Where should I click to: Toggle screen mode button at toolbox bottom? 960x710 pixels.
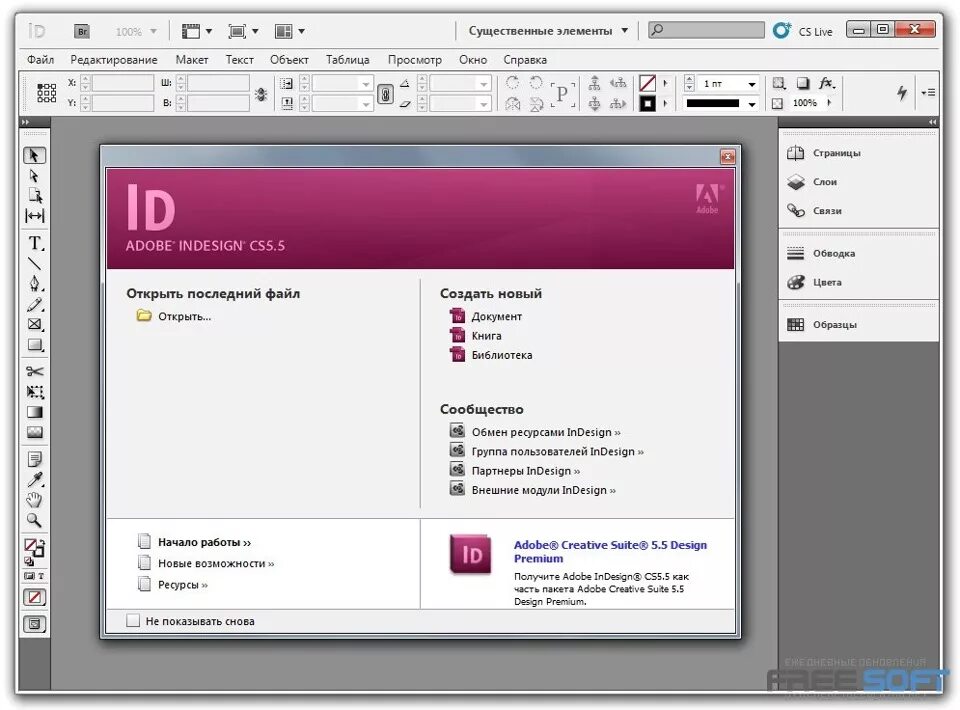coord(35,624)
